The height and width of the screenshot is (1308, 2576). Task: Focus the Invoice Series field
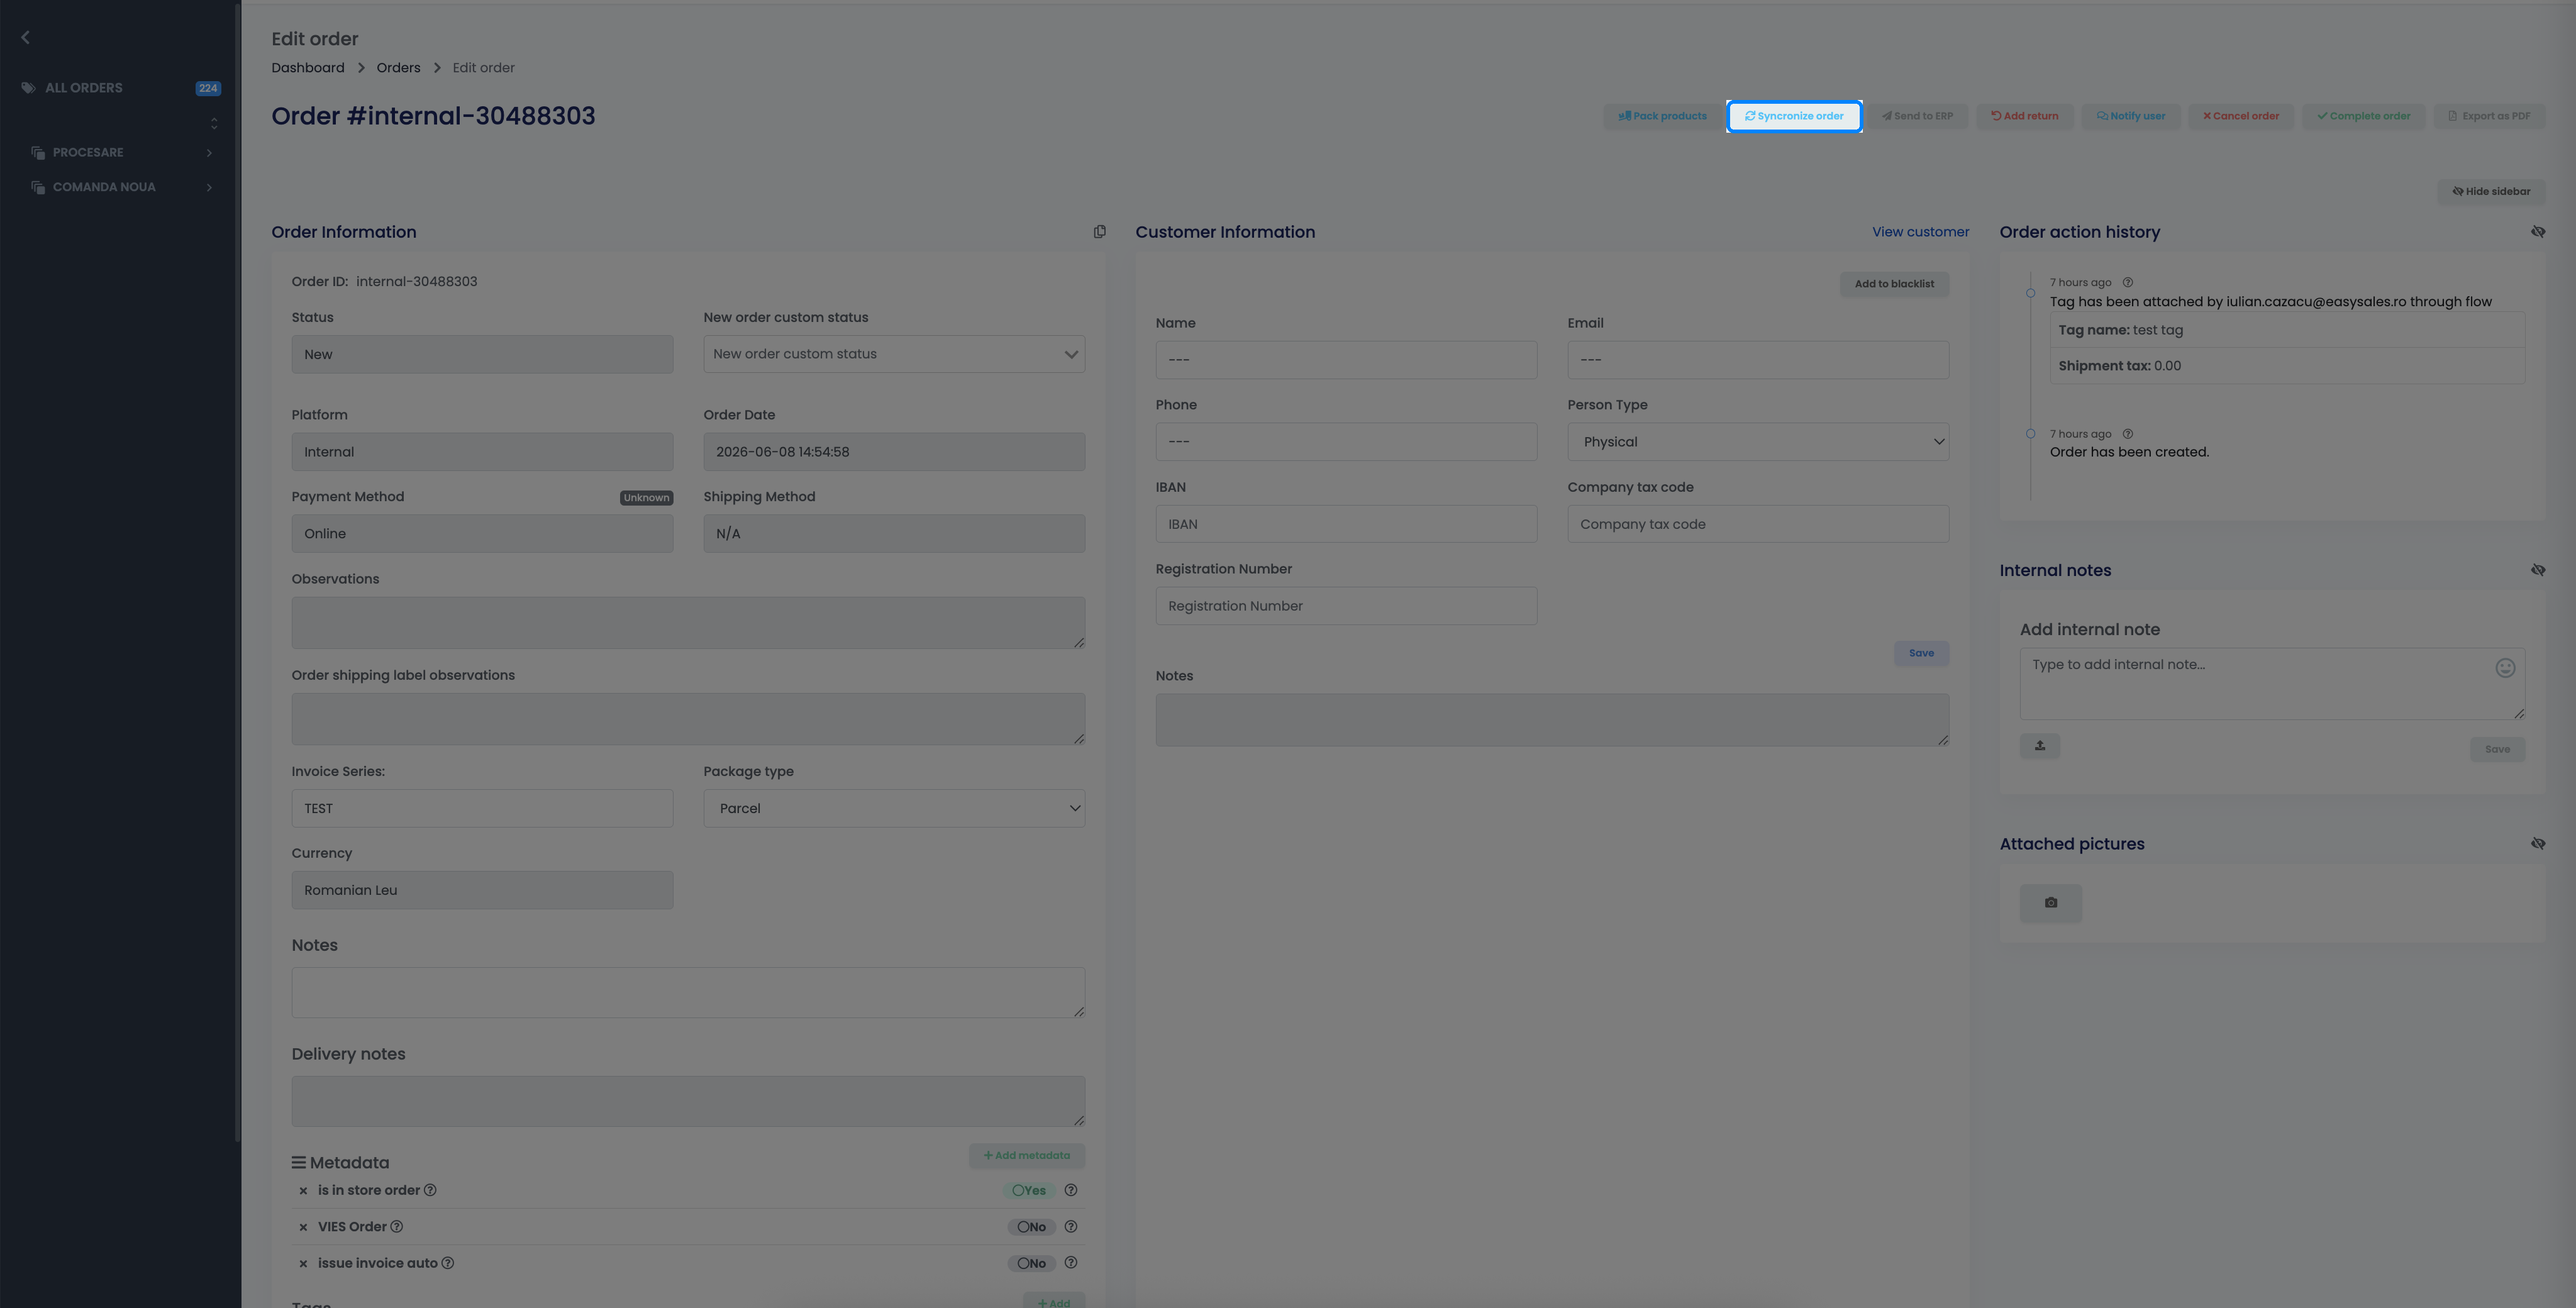point(482,808)
